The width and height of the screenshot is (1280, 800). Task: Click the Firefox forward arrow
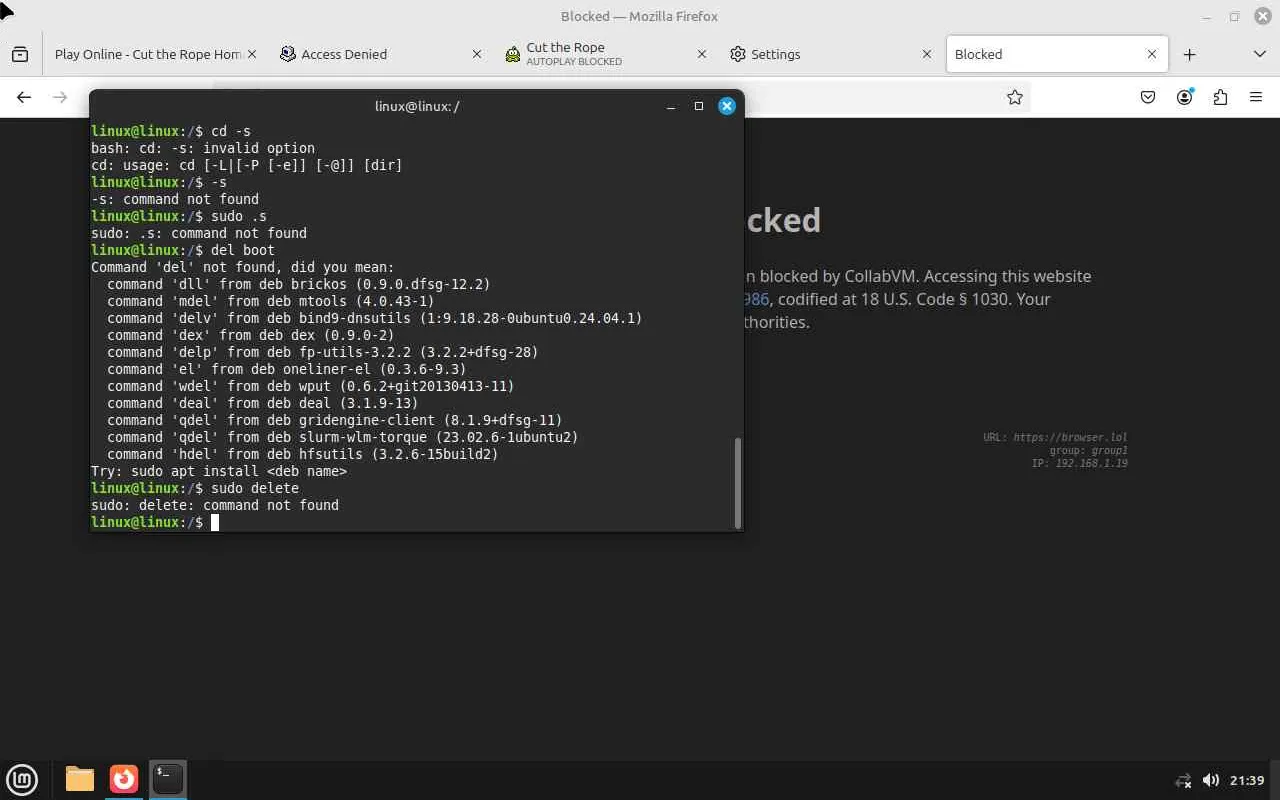coord(60,97)
